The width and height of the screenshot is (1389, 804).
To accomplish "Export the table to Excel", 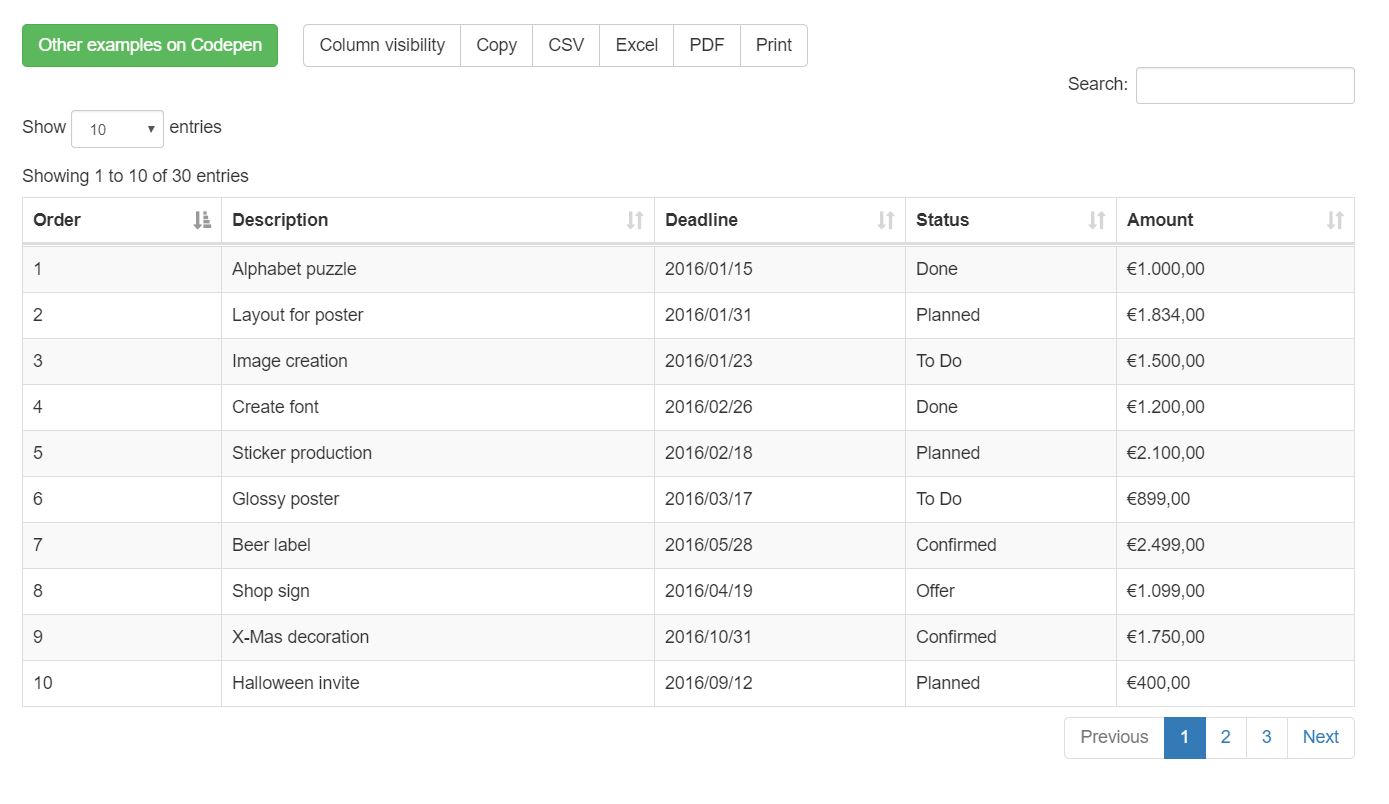I will (x=637, y=45).
